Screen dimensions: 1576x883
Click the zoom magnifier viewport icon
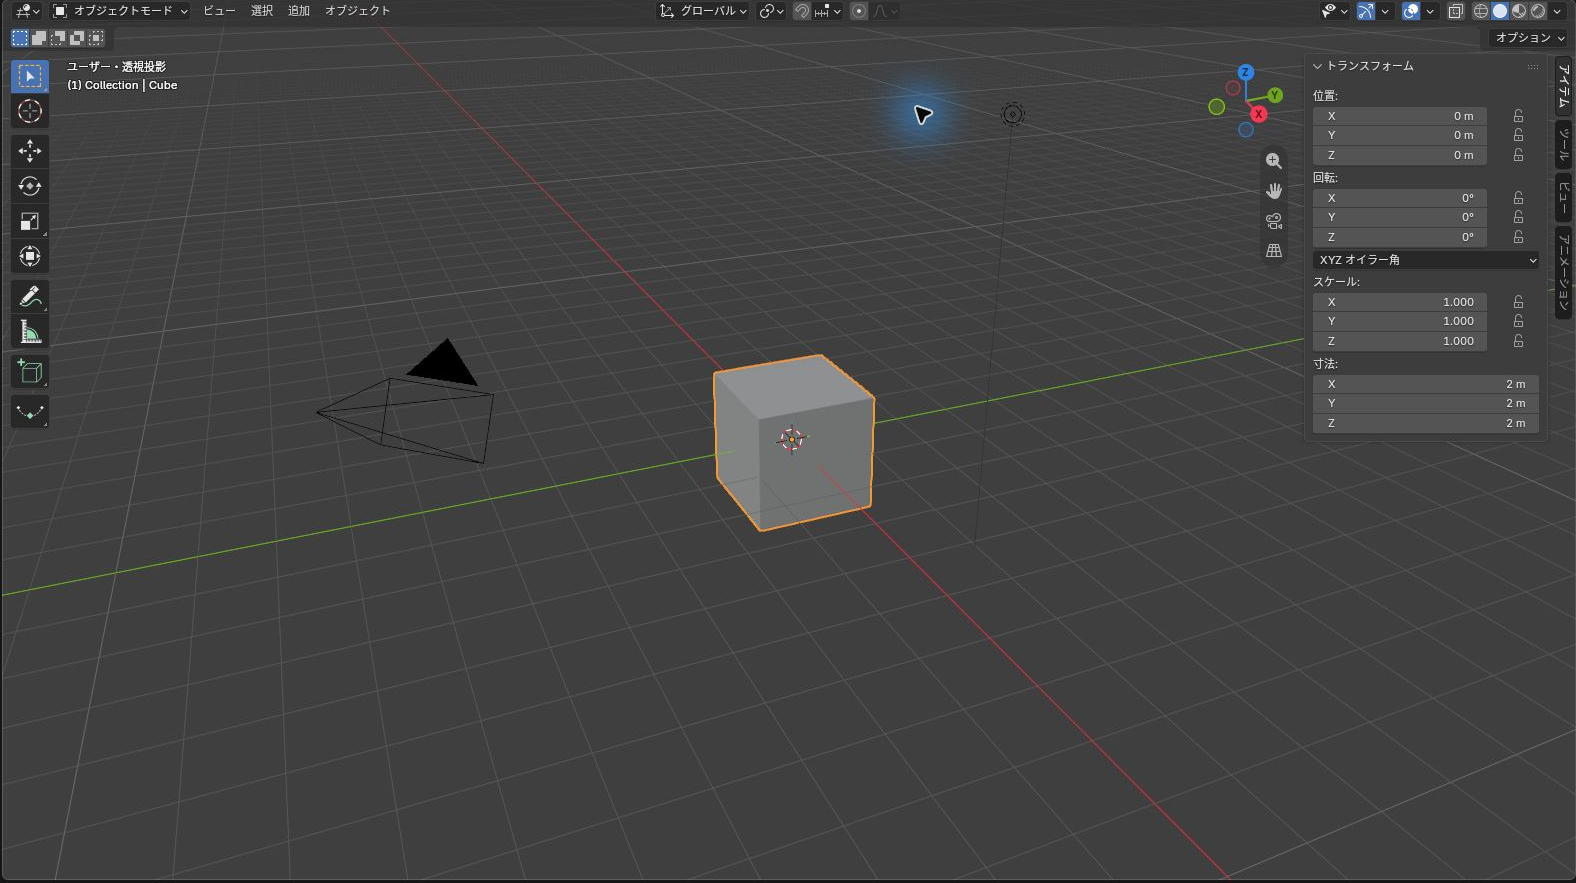pos(1273,161)
